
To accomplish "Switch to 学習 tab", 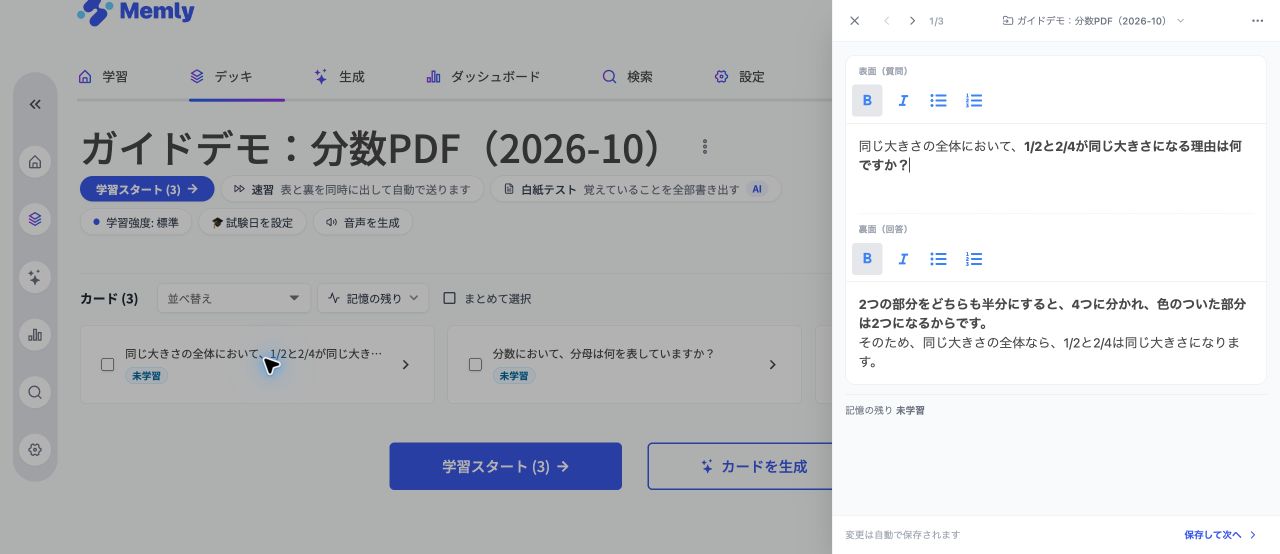I will tap(103, 77).
